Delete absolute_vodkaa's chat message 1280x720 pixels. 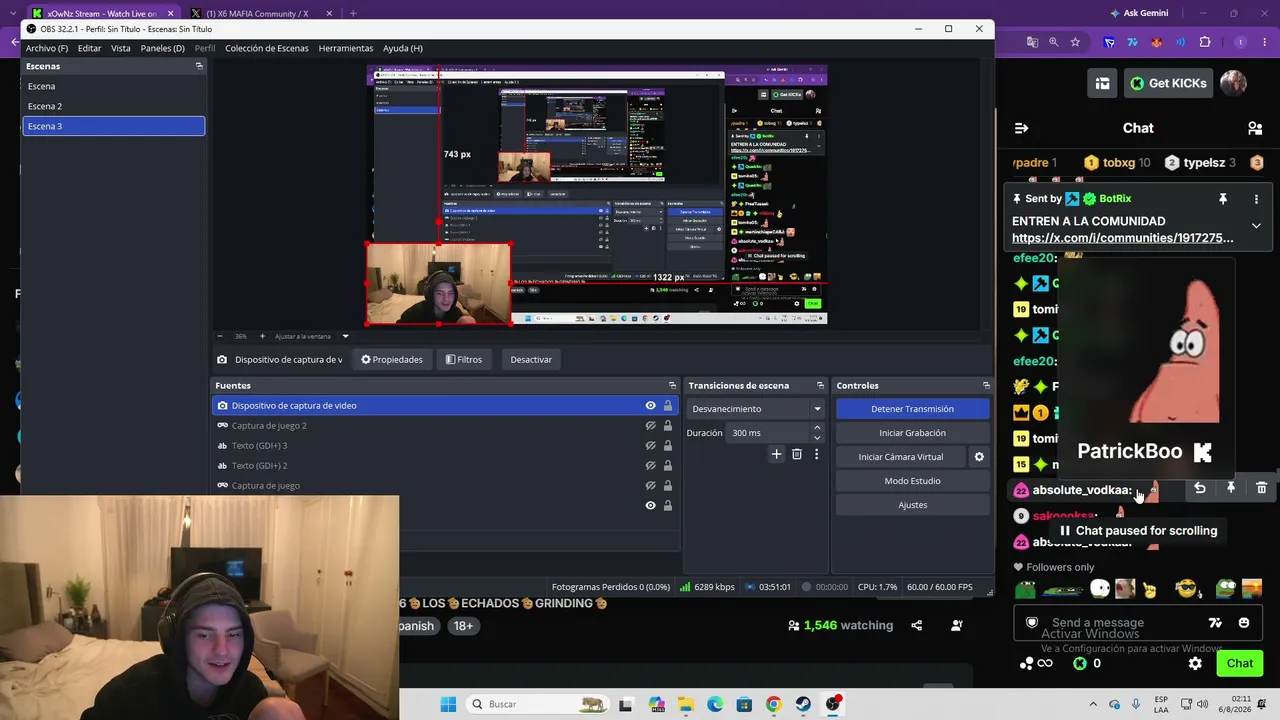(x=1261, y=488)
